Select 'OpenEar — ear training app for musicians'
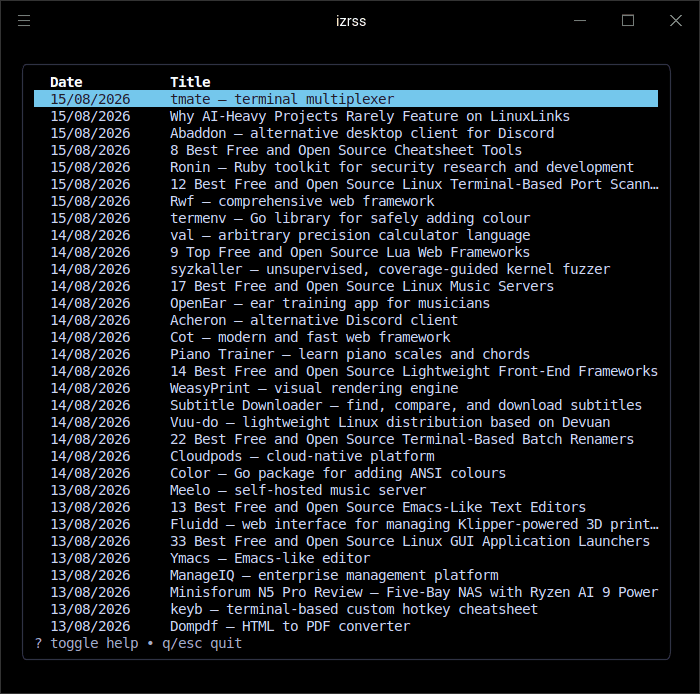700x694 pixels. click(346, 303)
